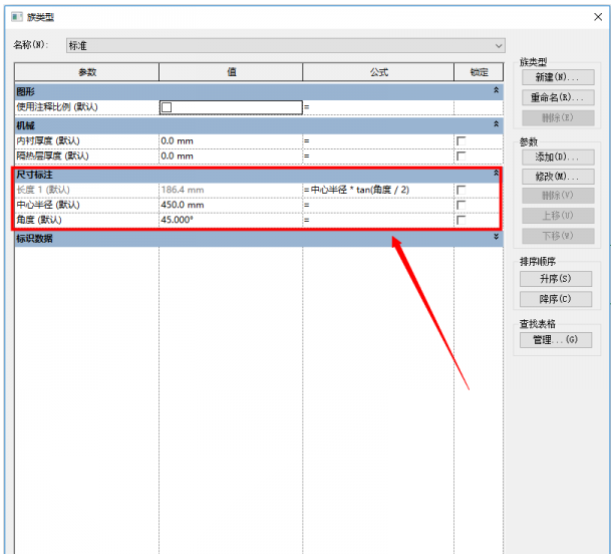
Task: Sort parameters ascending with 升序
Action: (x=557, y=279)
